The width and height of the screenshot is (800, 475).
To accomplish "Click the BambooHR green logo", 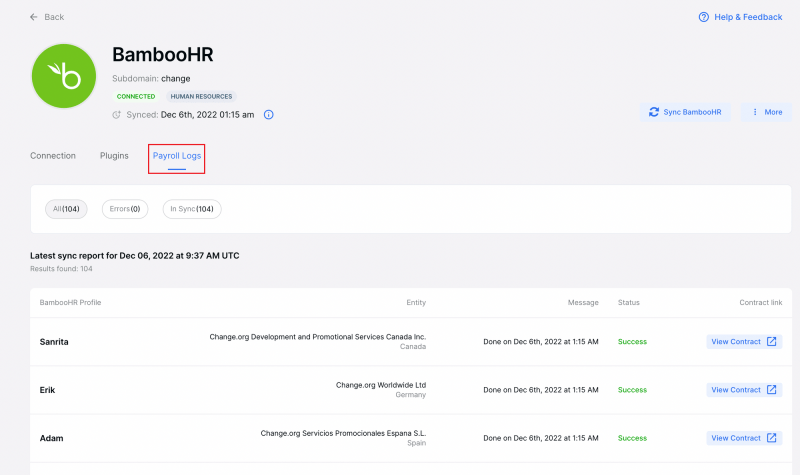I will 64,76.
